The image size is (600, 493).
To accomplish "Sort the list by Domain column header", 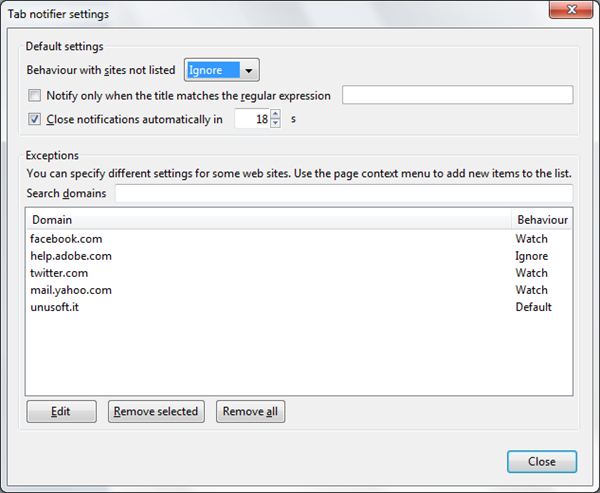I will [x=268, y=219].
